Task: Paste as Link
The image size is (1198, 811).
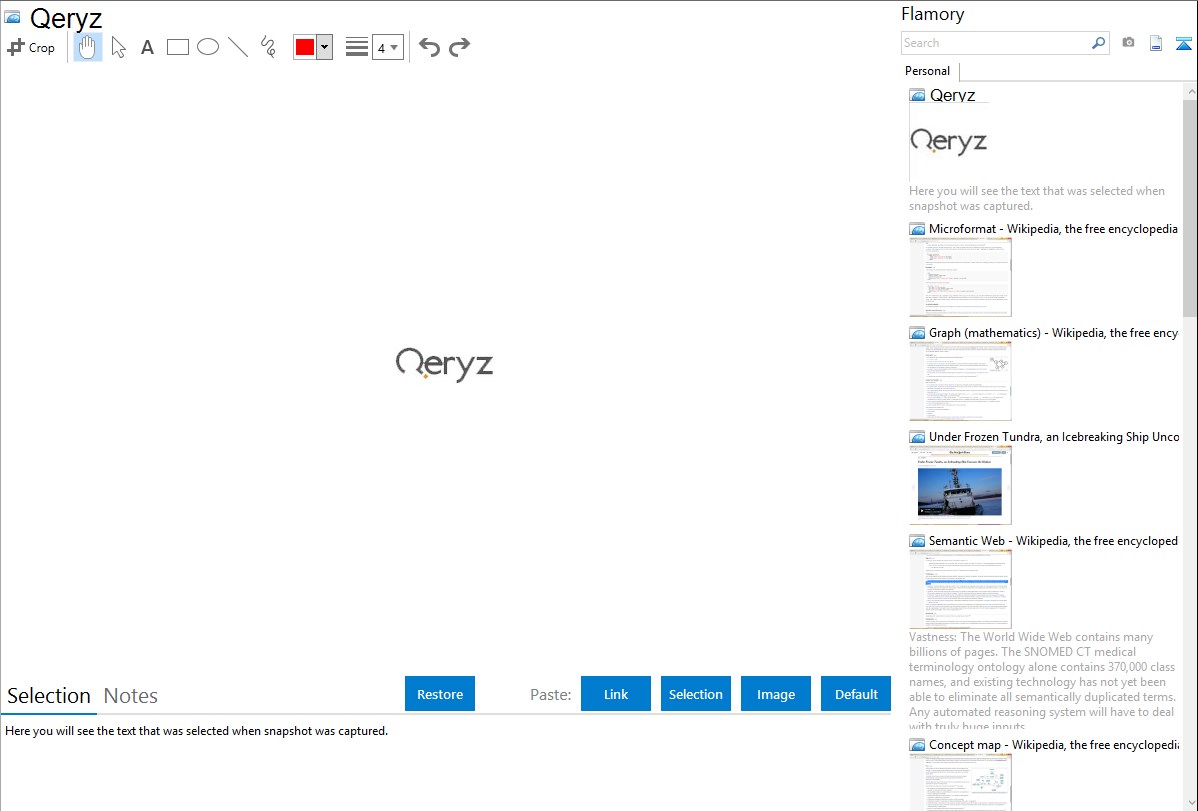Action: (x=616, y=694)
